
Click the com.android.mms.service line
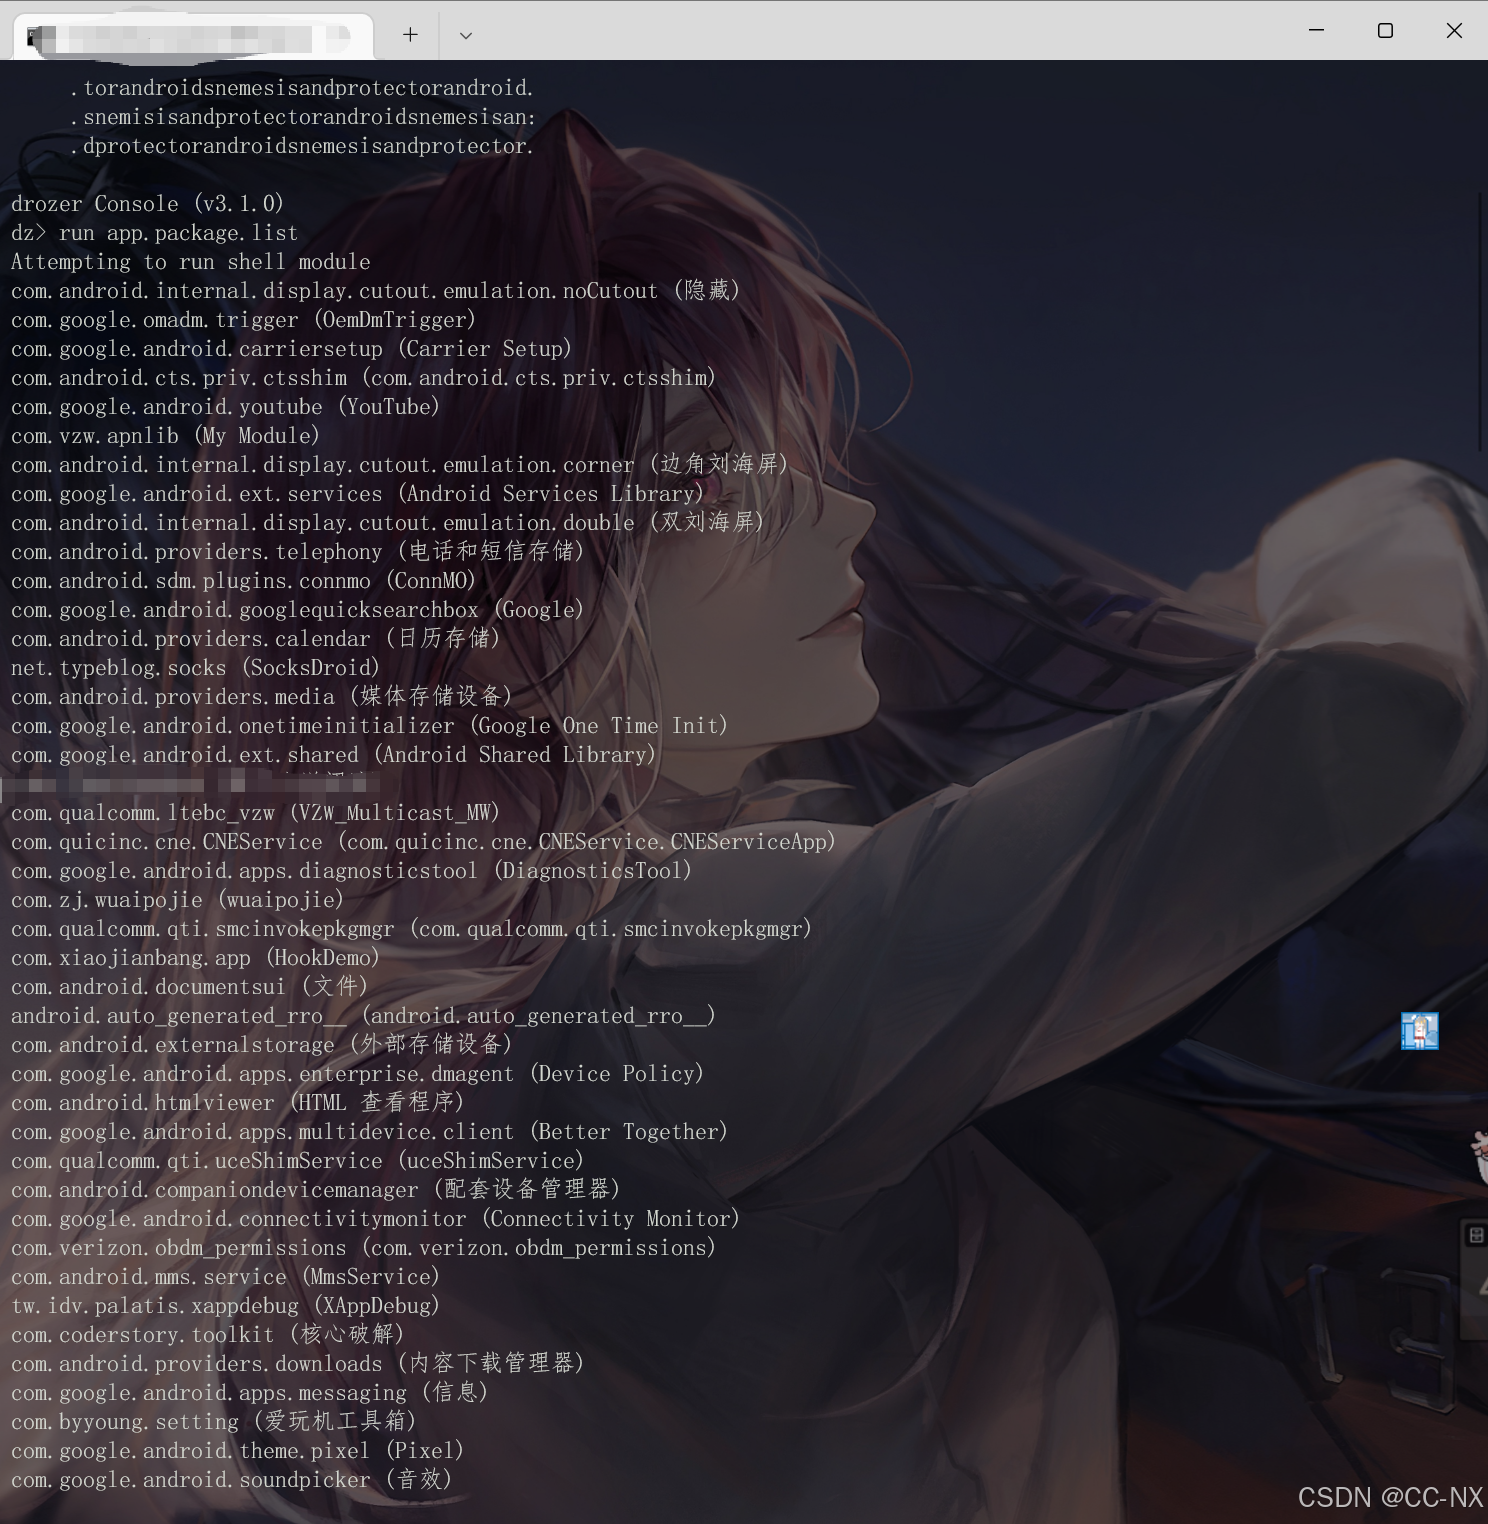[x=226, y=1277]
